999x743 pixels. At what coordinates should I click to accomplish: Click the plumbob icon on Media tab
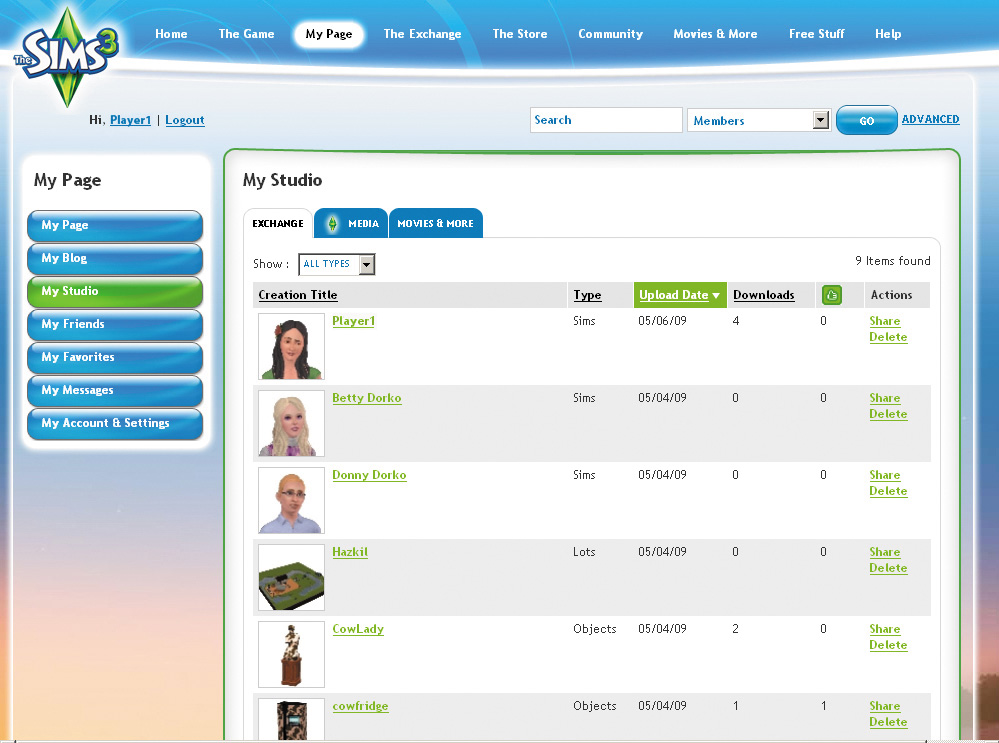point(332,224)
